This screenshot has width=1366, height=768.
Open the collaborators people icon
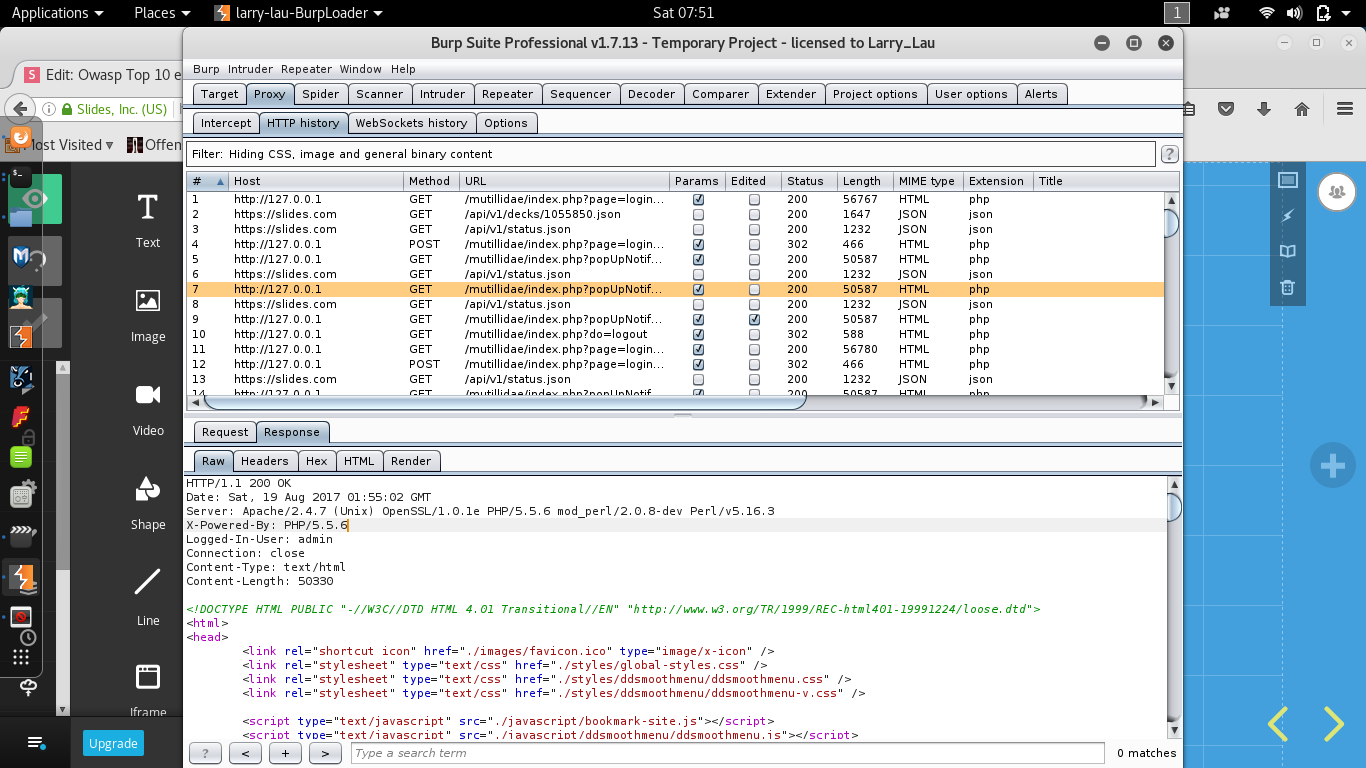pos(1337,191)
